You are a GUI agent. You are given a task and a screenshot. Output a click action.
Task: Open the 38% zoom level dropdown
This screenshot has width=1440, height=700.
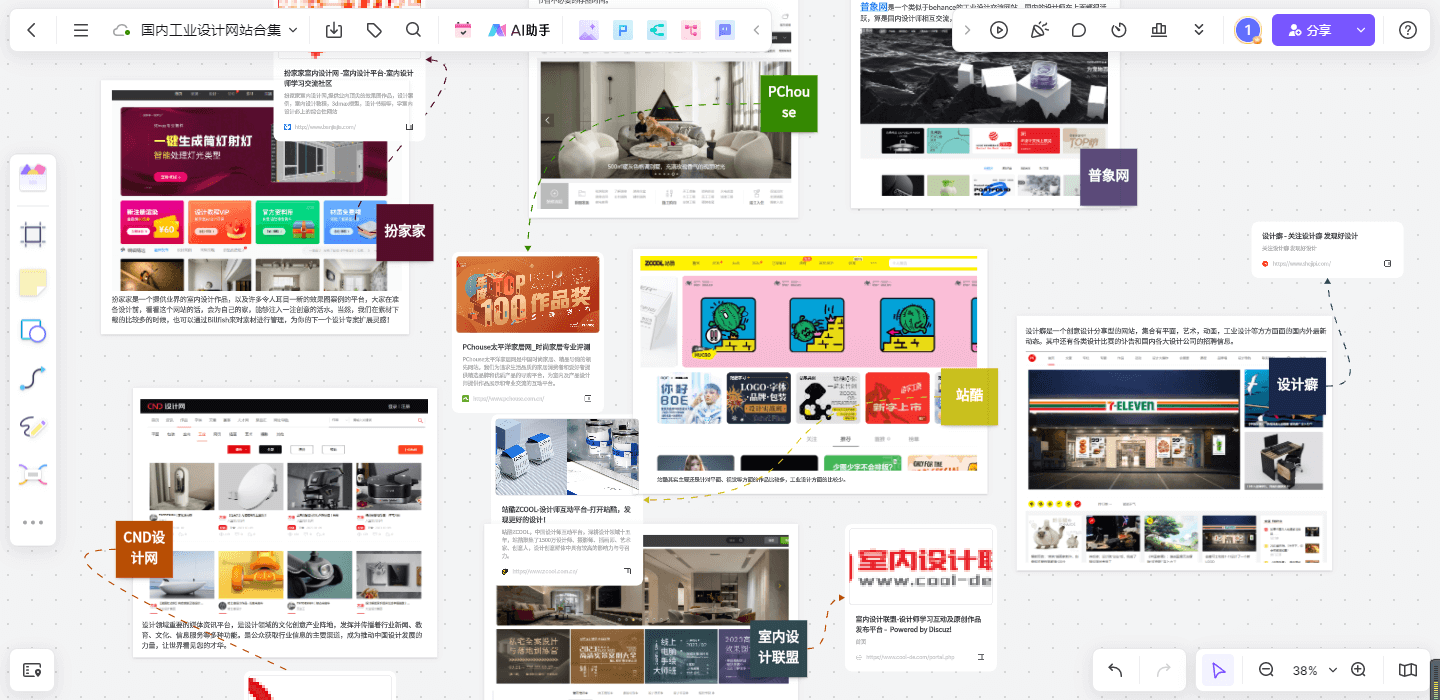1314,670
